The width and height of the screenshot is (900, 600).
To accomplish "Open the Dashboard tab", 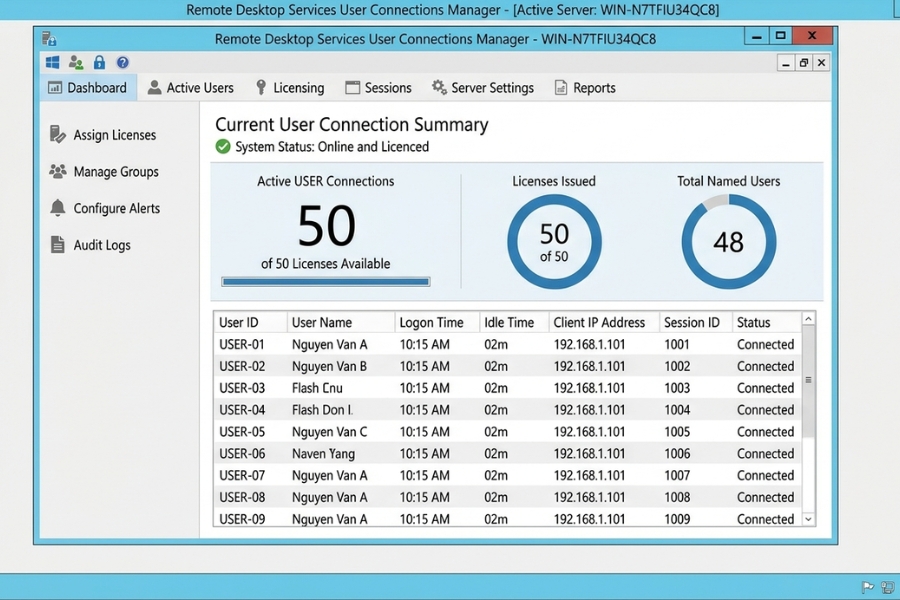I will 88,88.
